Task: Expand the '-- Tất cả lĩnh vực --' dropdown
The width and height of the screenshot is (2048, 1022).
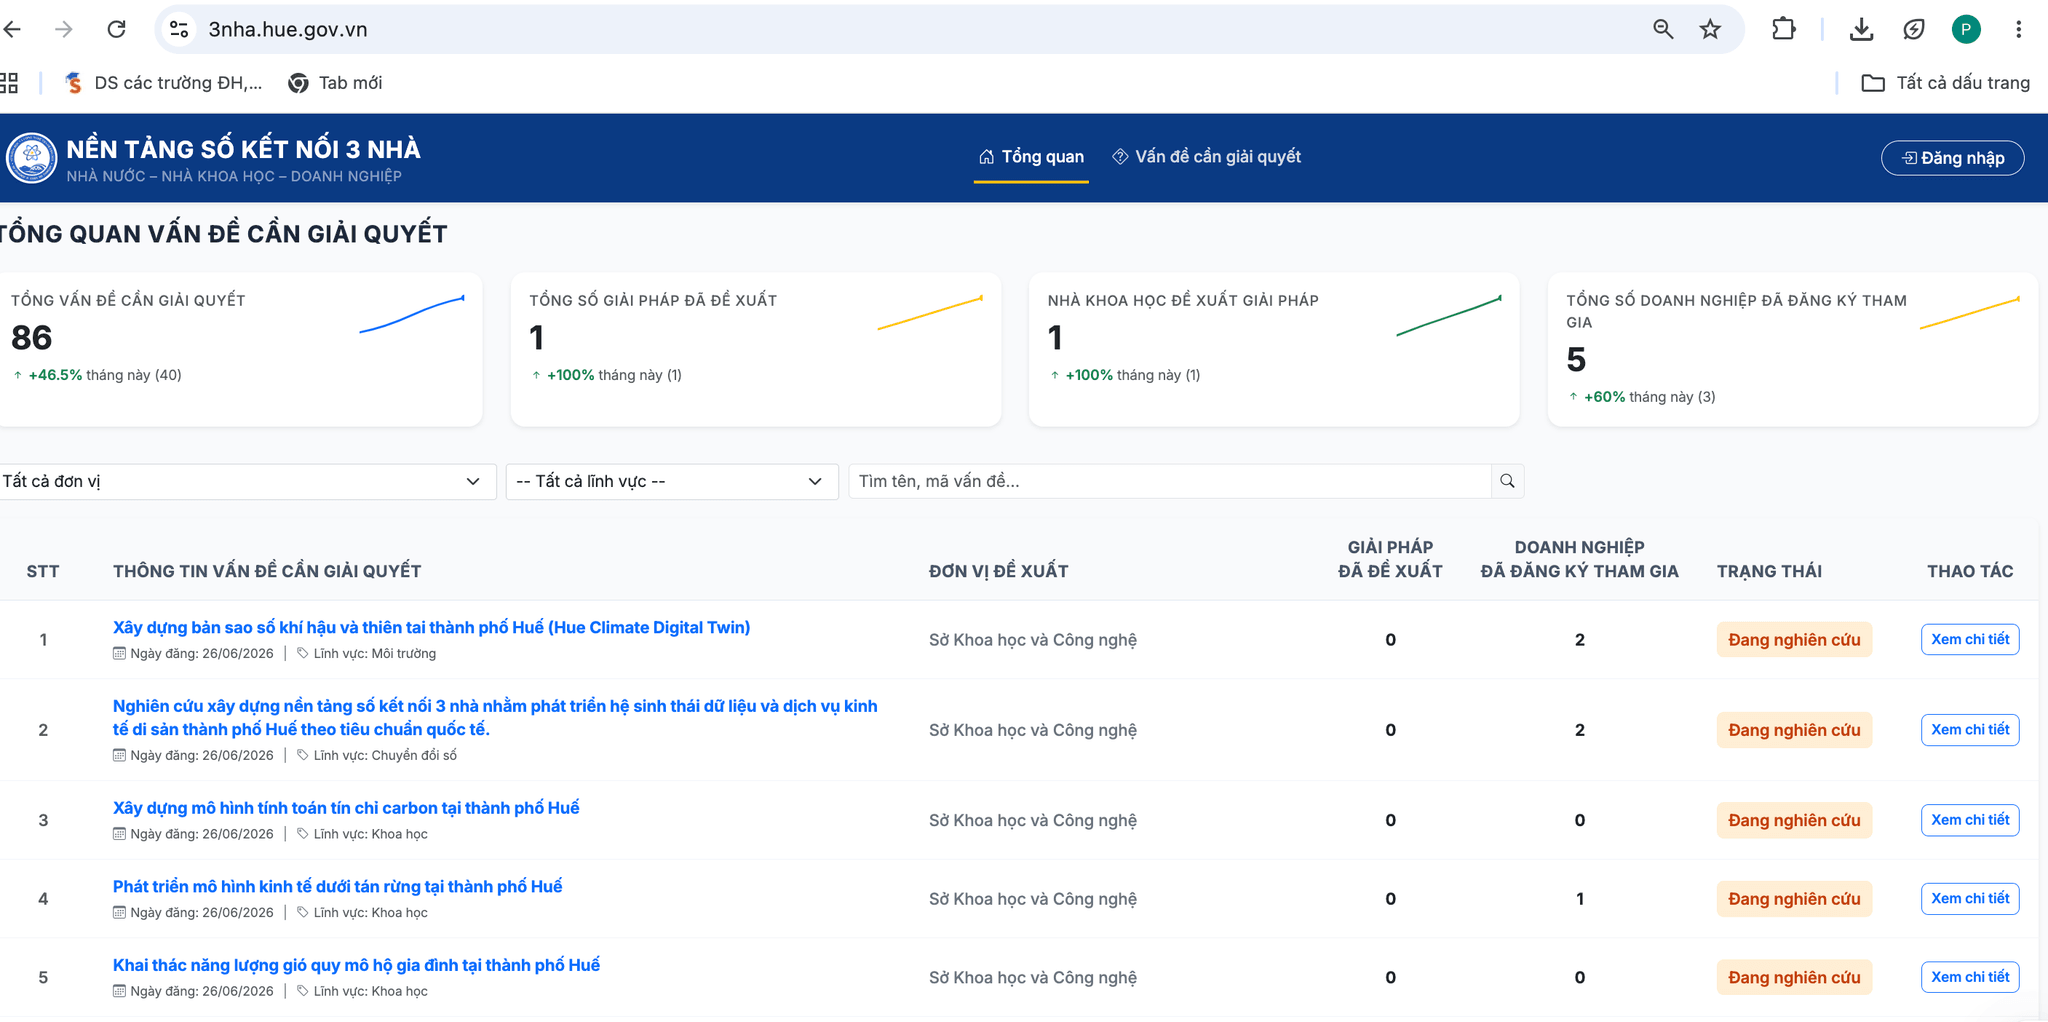Action: [x=672, y=481]
